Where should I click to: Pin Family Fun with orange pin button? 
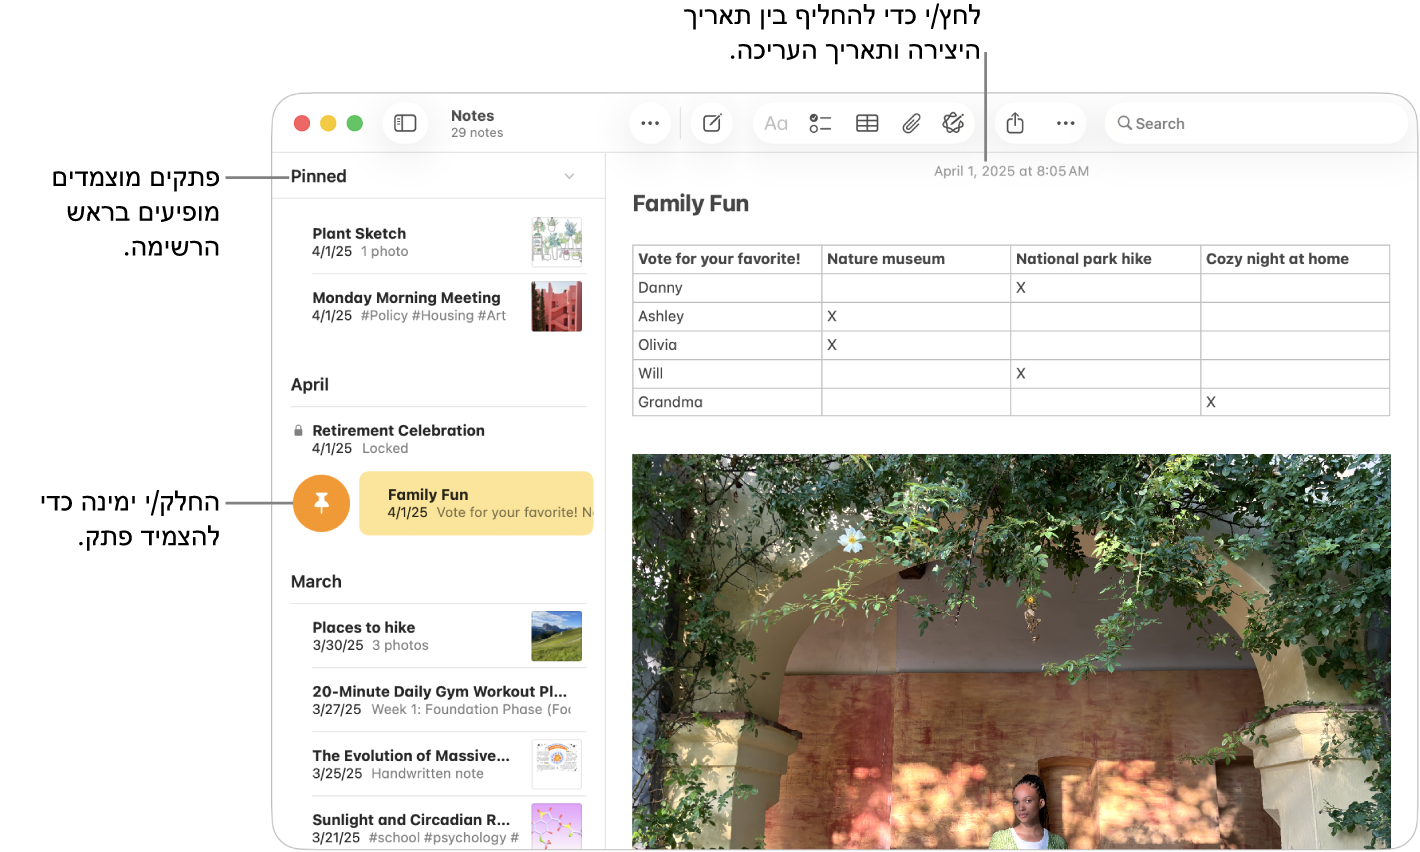point(321,502)
